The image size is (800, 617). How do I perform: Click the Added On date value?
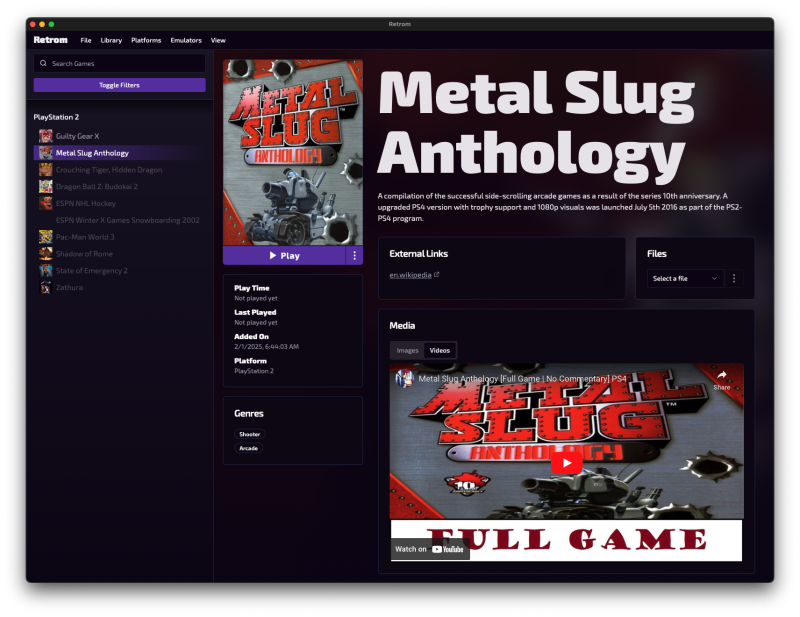(266, 347)
